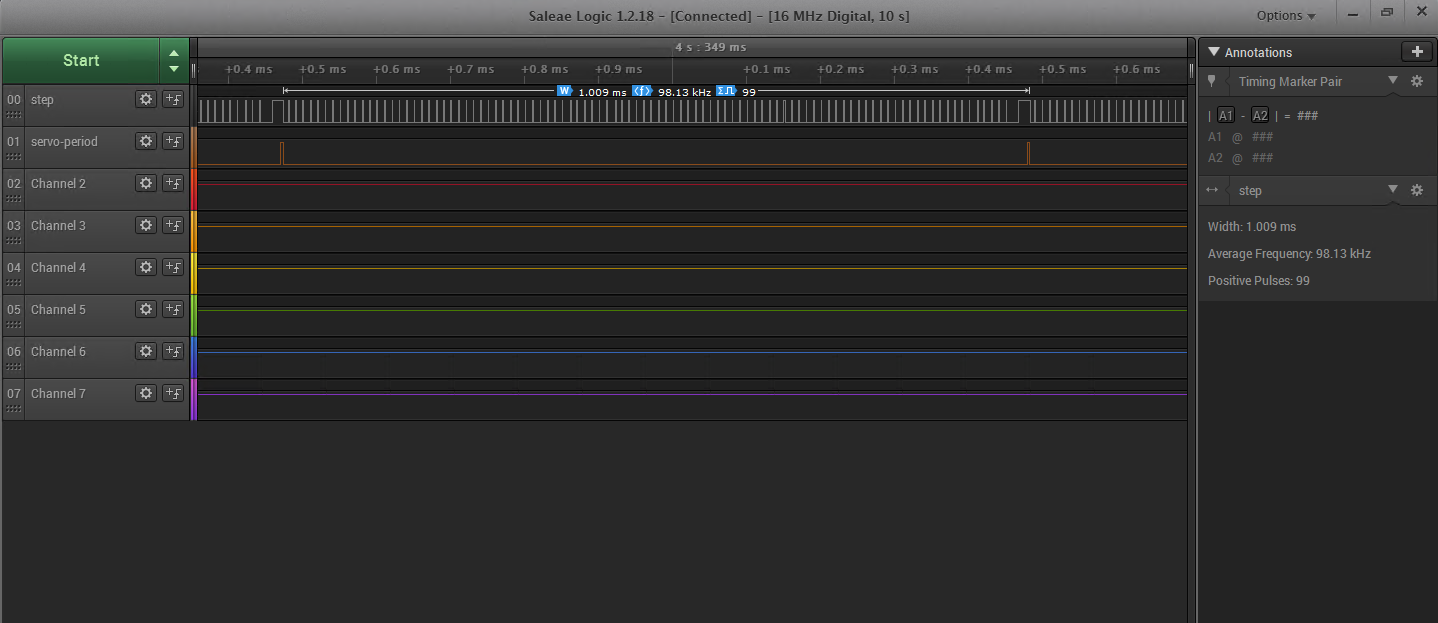Click the first servo-period pulse
The width and height of the screenshot is (1438, 623).
282,153
